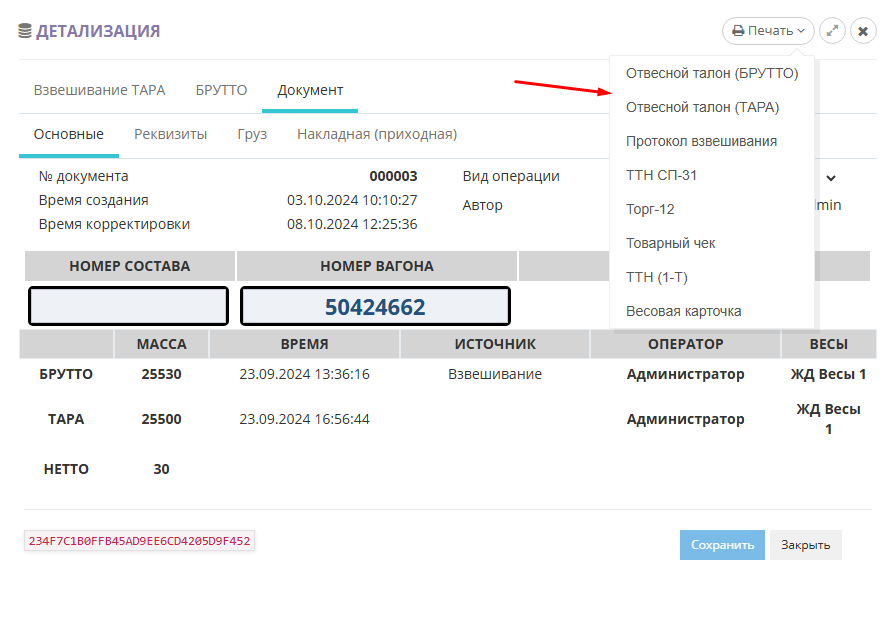The image size is (896, 618).
Task: Choose Протокол взвешивания from print menu
Action: click(x=701, y=141)
